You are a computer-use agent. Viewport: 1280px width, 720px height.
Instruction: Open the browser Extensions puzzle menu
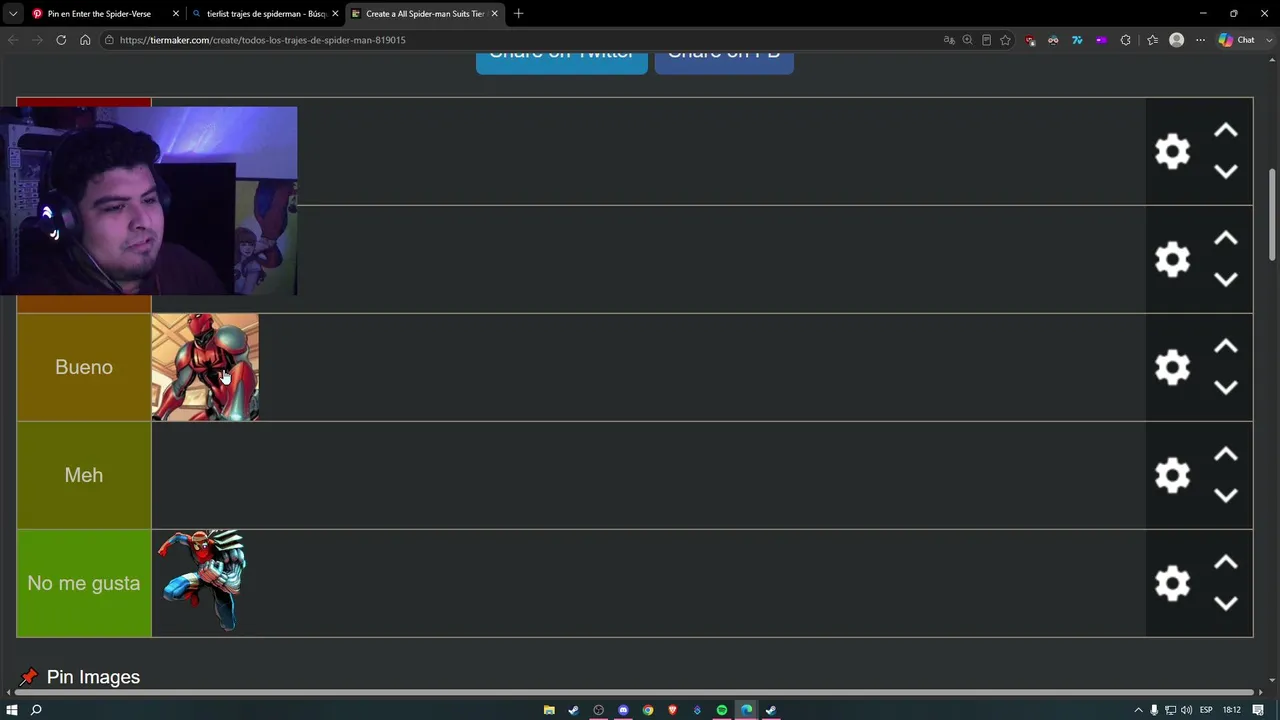(x=1126, y=40)
